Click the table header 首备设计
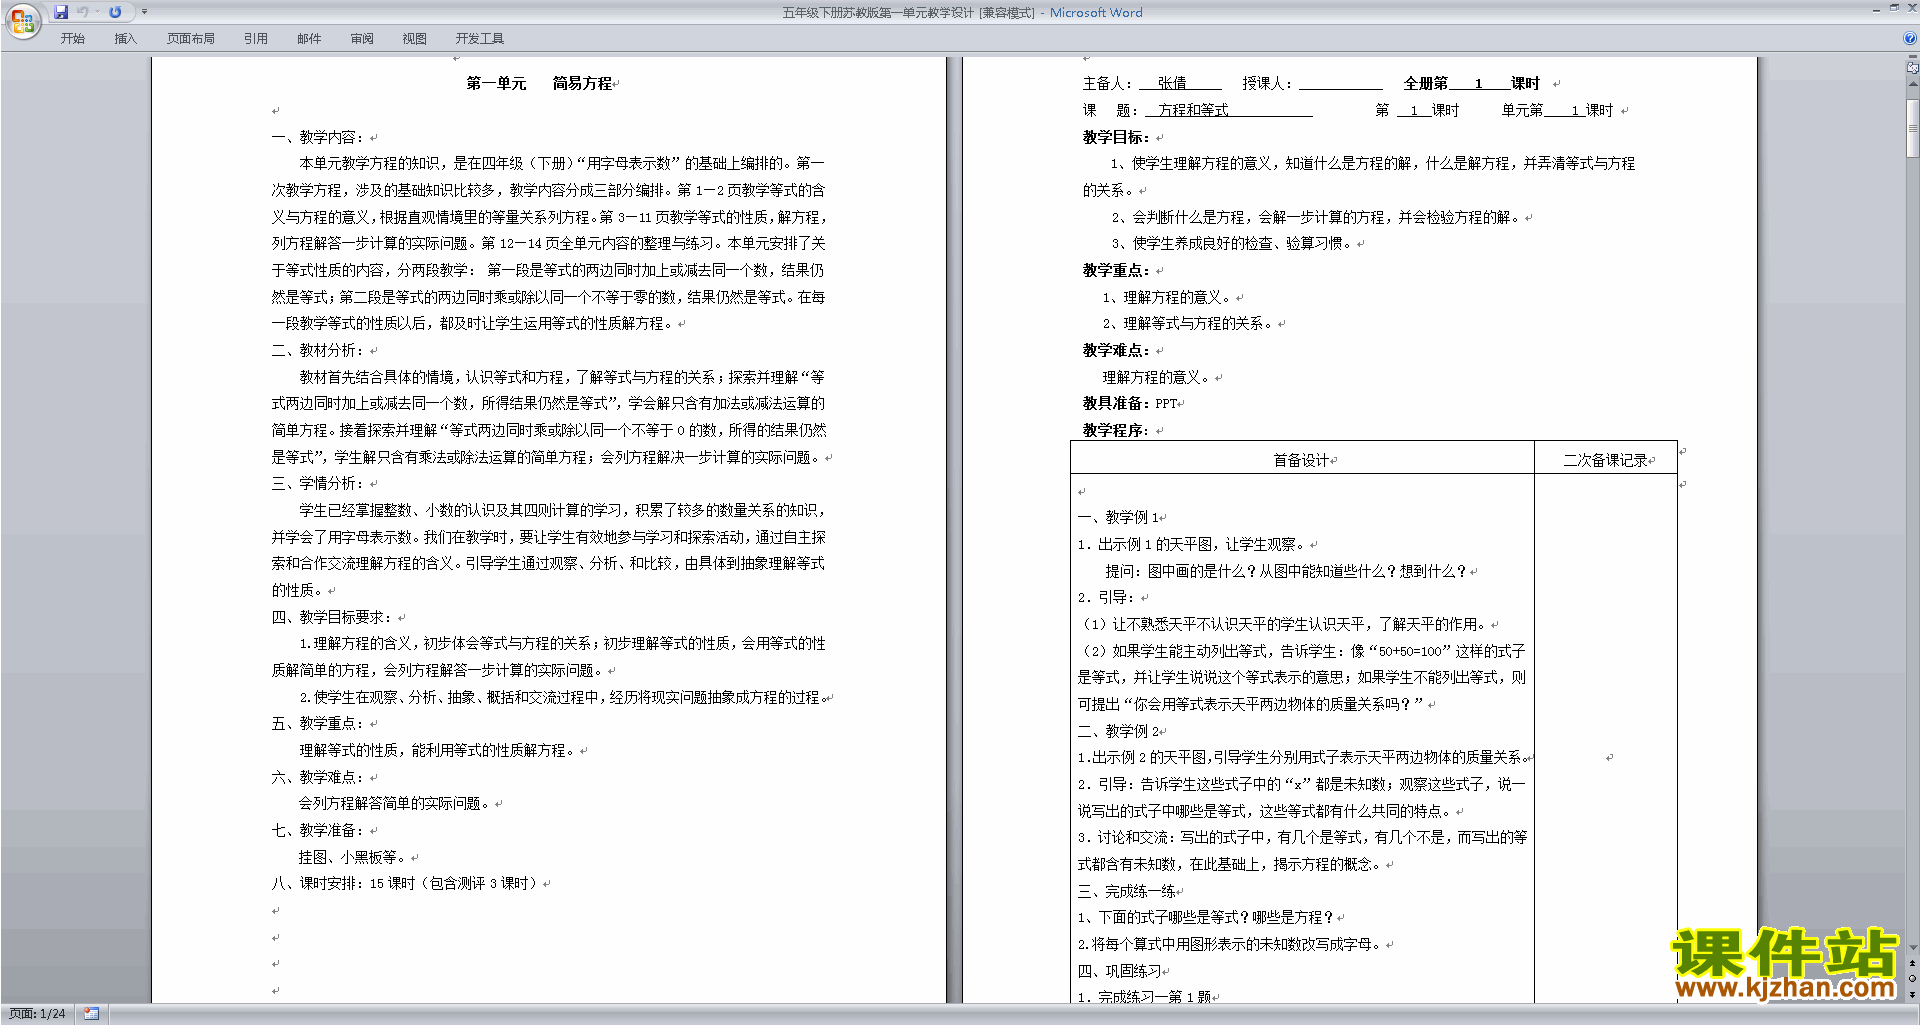This screenshot has width=1920, height=1025. (x=1301, y=461)
